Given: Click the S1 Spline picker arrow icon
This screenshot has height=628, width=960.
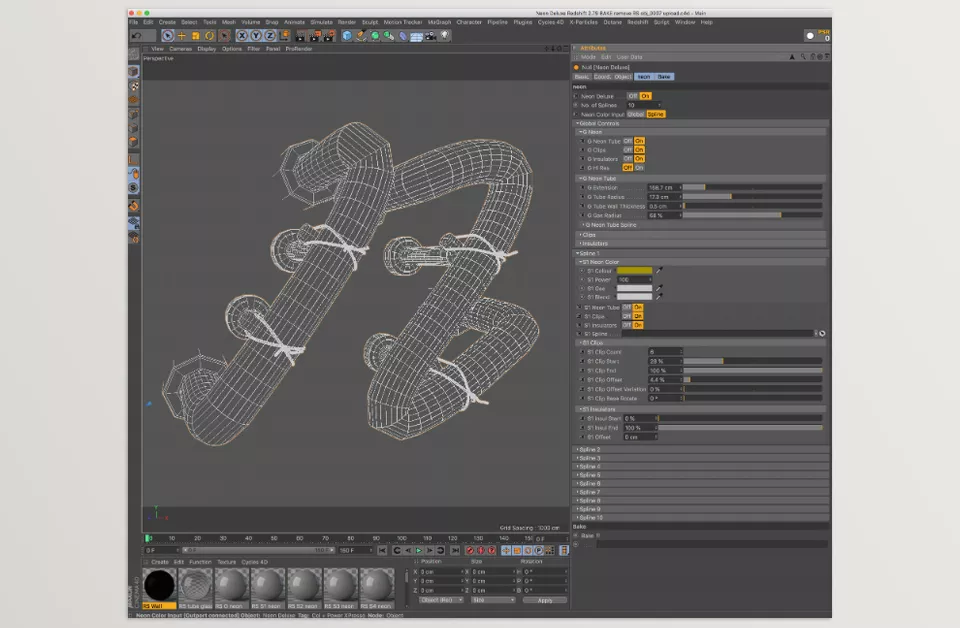Looking at the screenshot, I should pyautogui.click(x=822, y=334).
